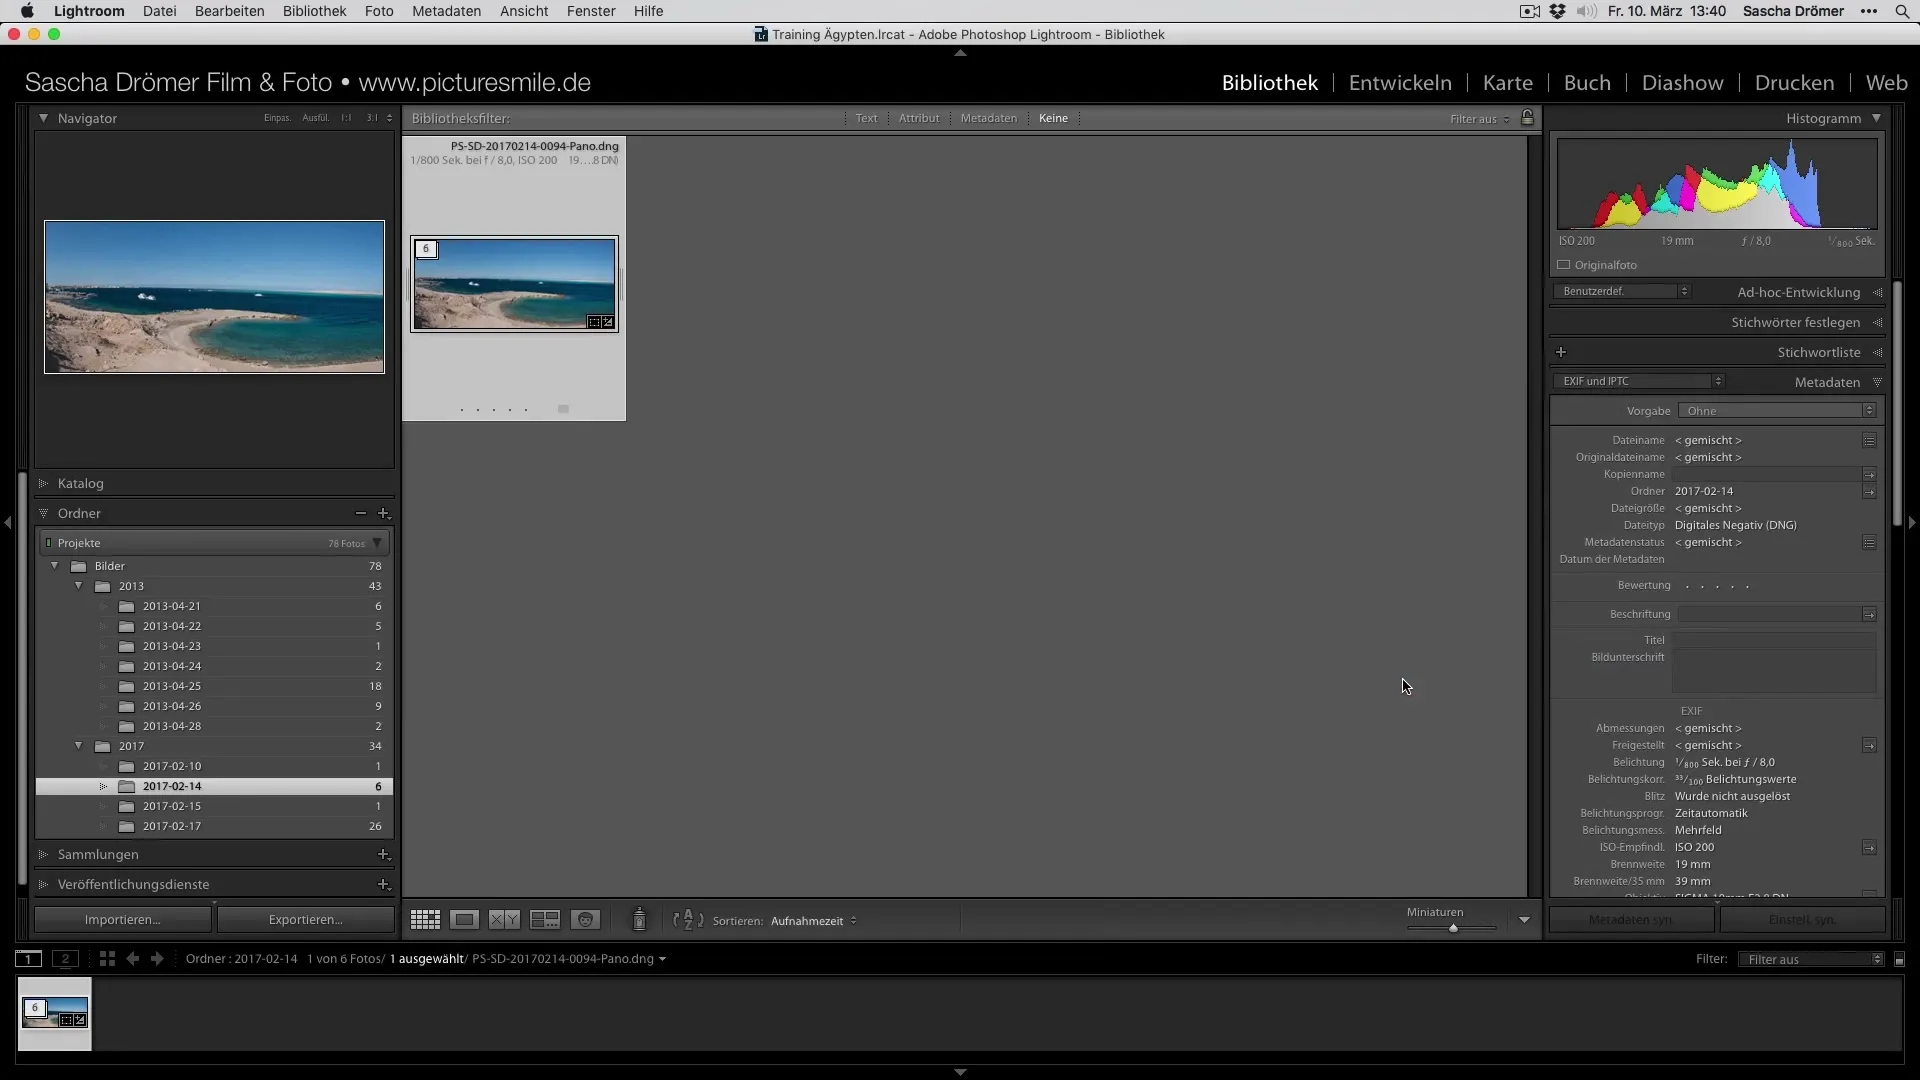Open Karte module
The height and width of the screenshot is (1080, 1920).
(1507, 83)
